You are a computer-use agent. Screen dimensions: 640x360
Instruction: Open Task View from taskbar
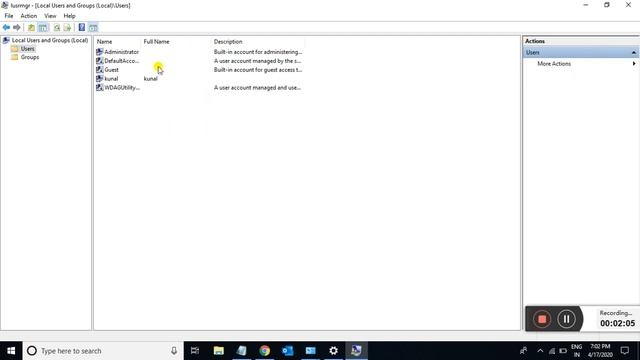(195, 351)
